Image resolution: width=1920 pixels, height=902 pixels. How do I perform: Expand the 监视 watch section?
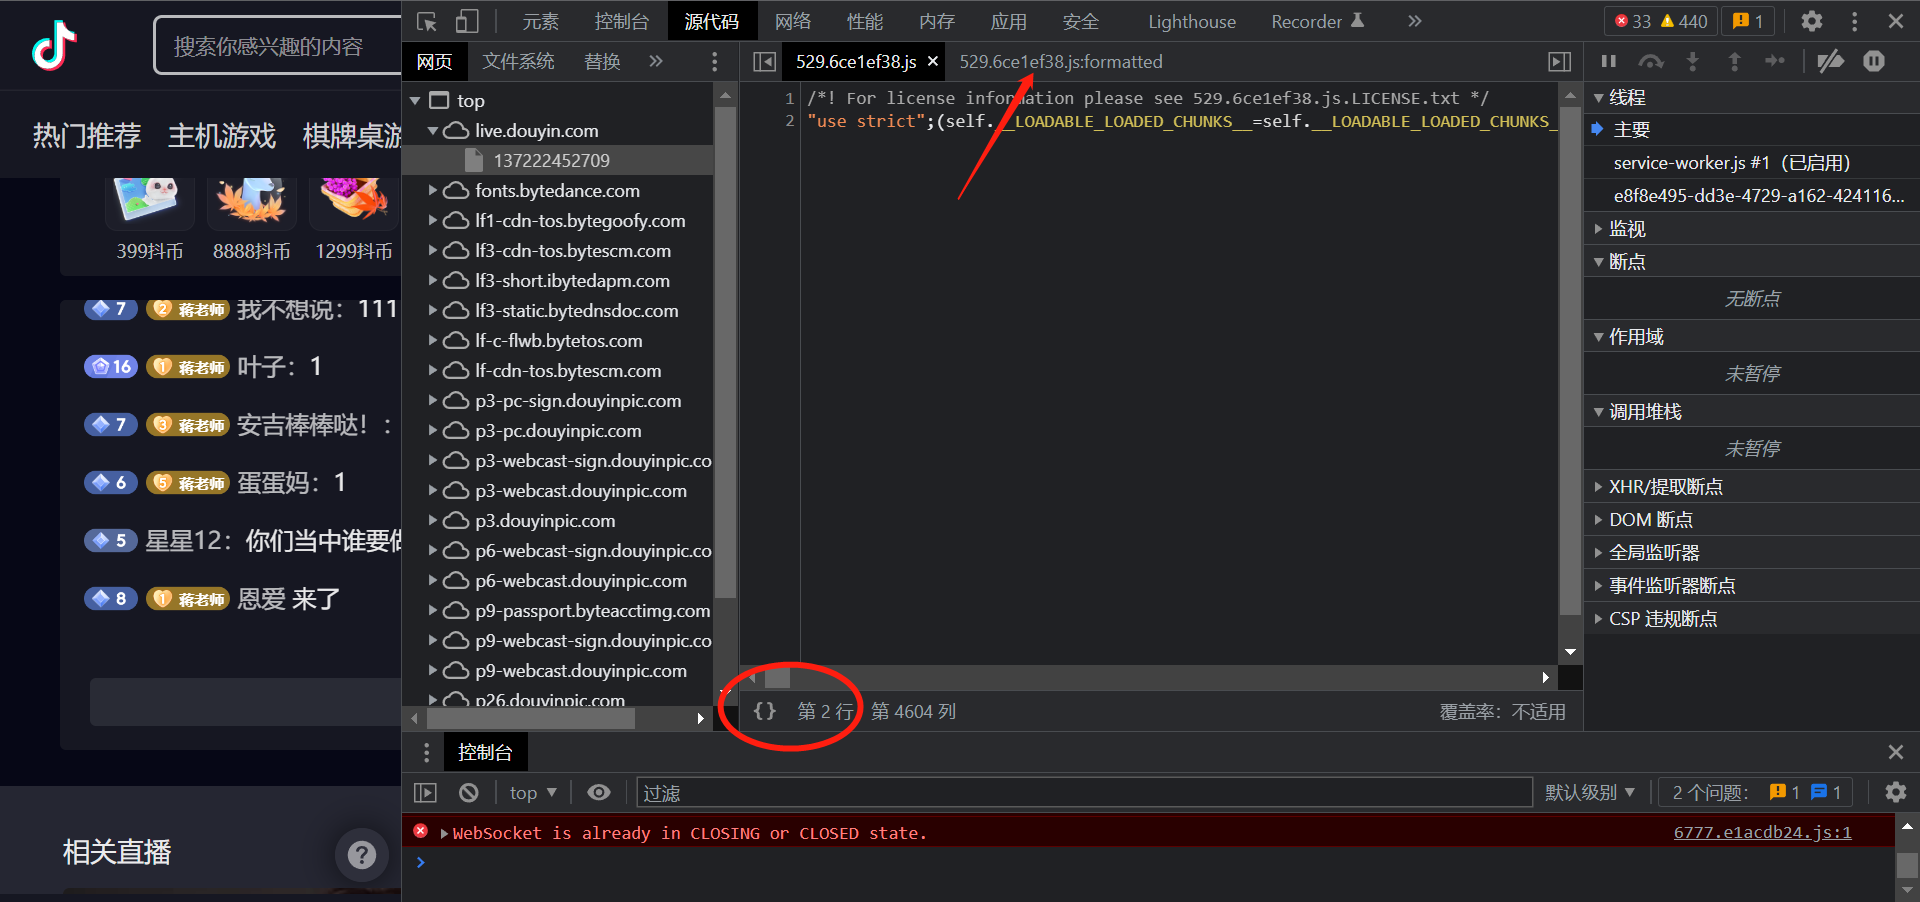coord(1598,229)
